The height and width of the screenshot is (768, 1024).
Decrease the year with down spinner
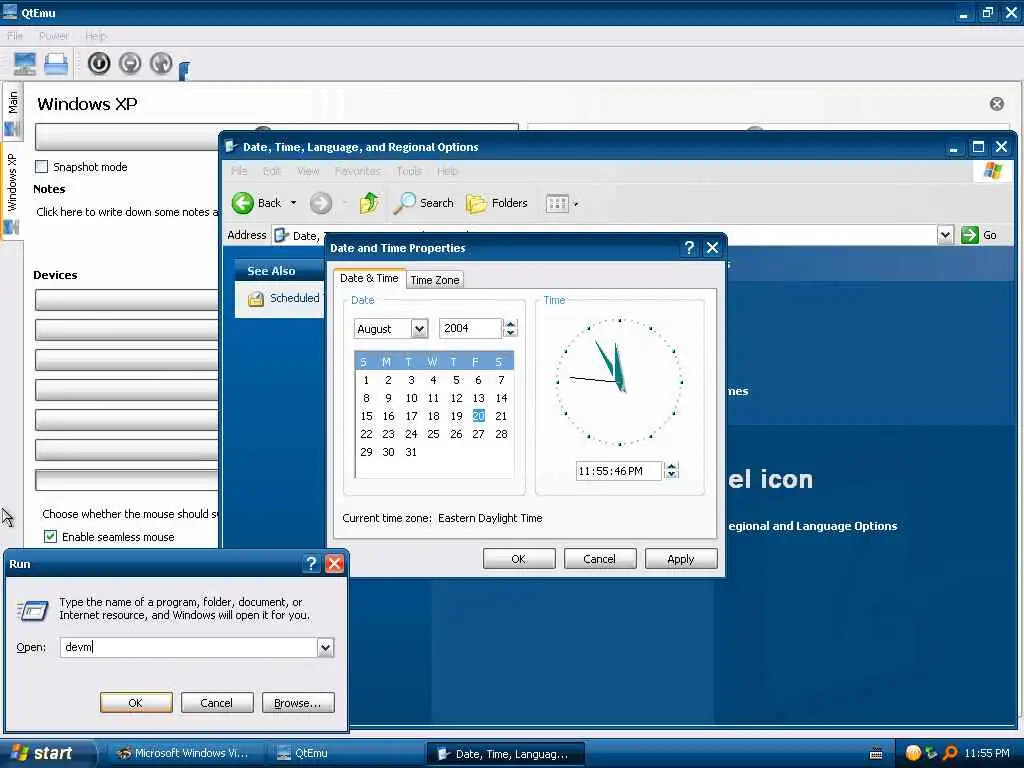[x=511, y=333]
